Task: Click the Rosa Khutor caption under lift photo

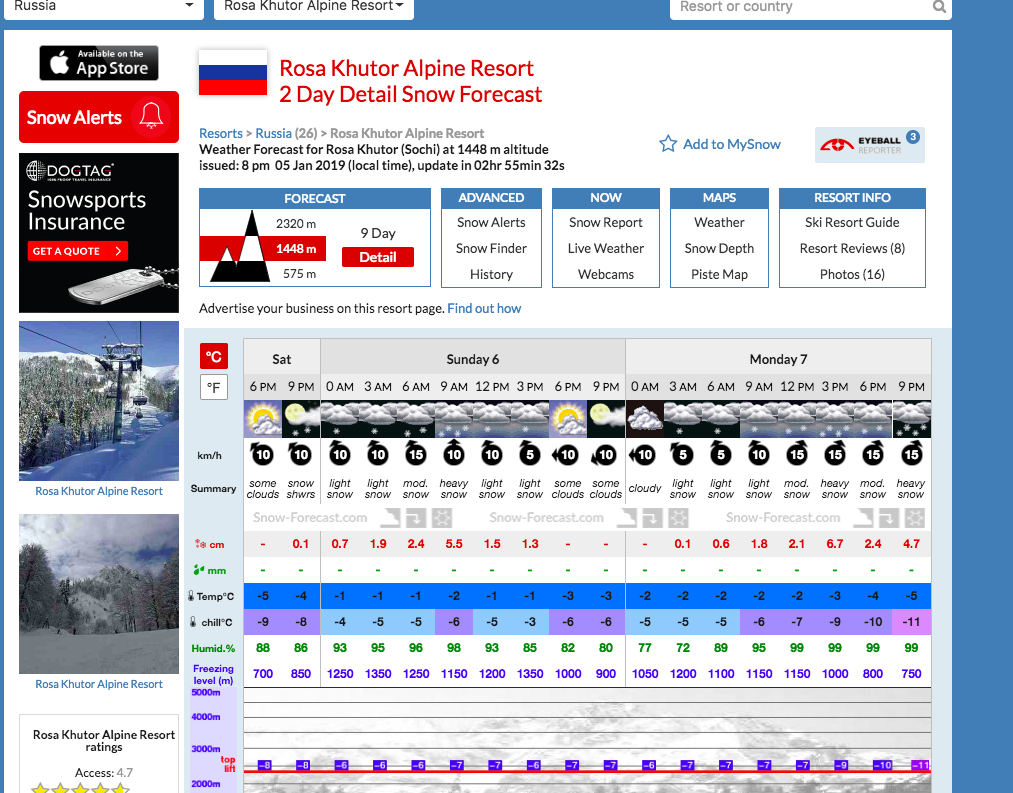Action: click(x=99, y=491)
